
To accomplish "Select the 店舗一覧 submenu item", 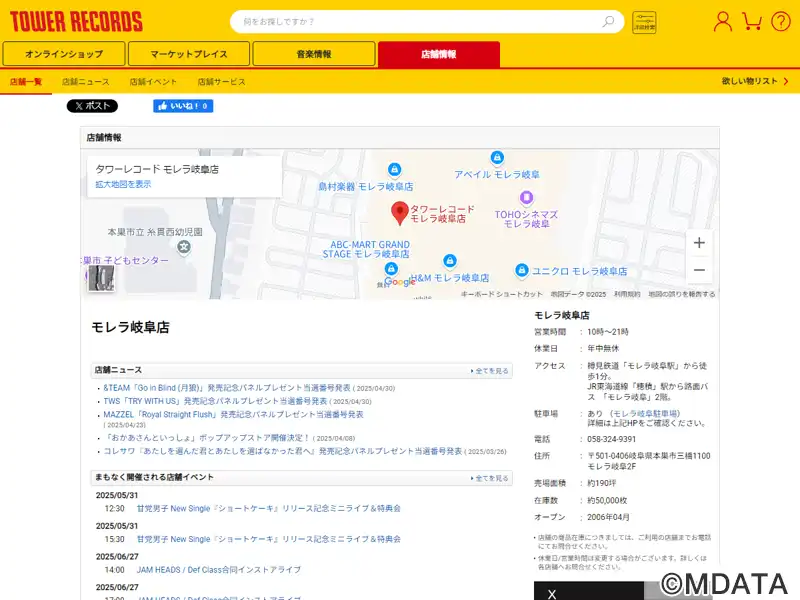I will 26,82.
